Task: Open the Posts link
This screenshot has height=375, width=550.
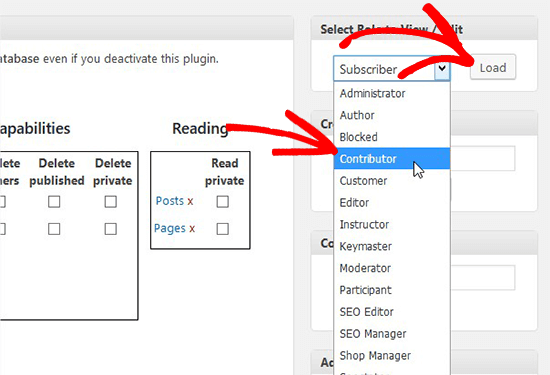Action: coord(170,201)
